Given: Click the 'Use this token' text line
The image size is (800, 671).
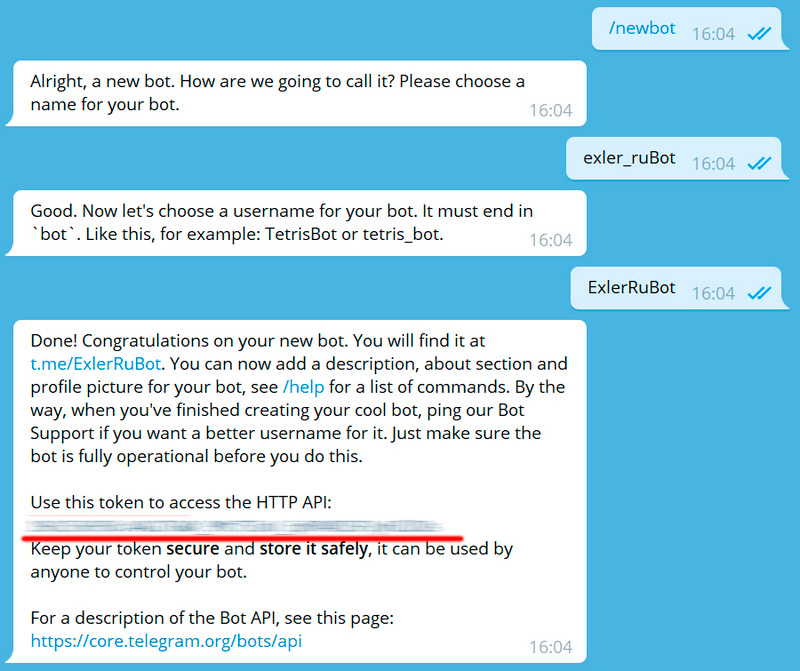Looking at the screenshot, I should point(181,502).
